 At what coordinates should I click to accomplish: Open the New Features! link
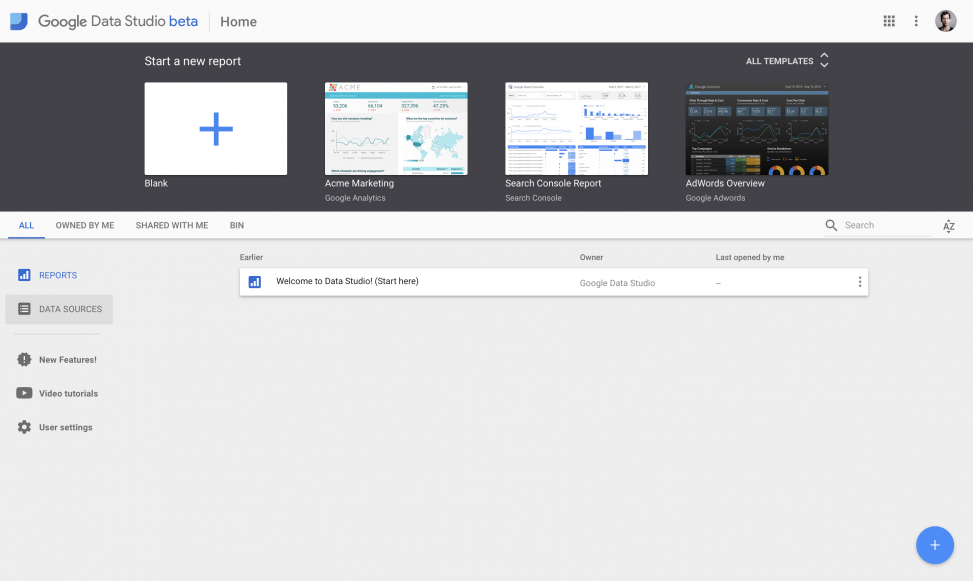68,359
